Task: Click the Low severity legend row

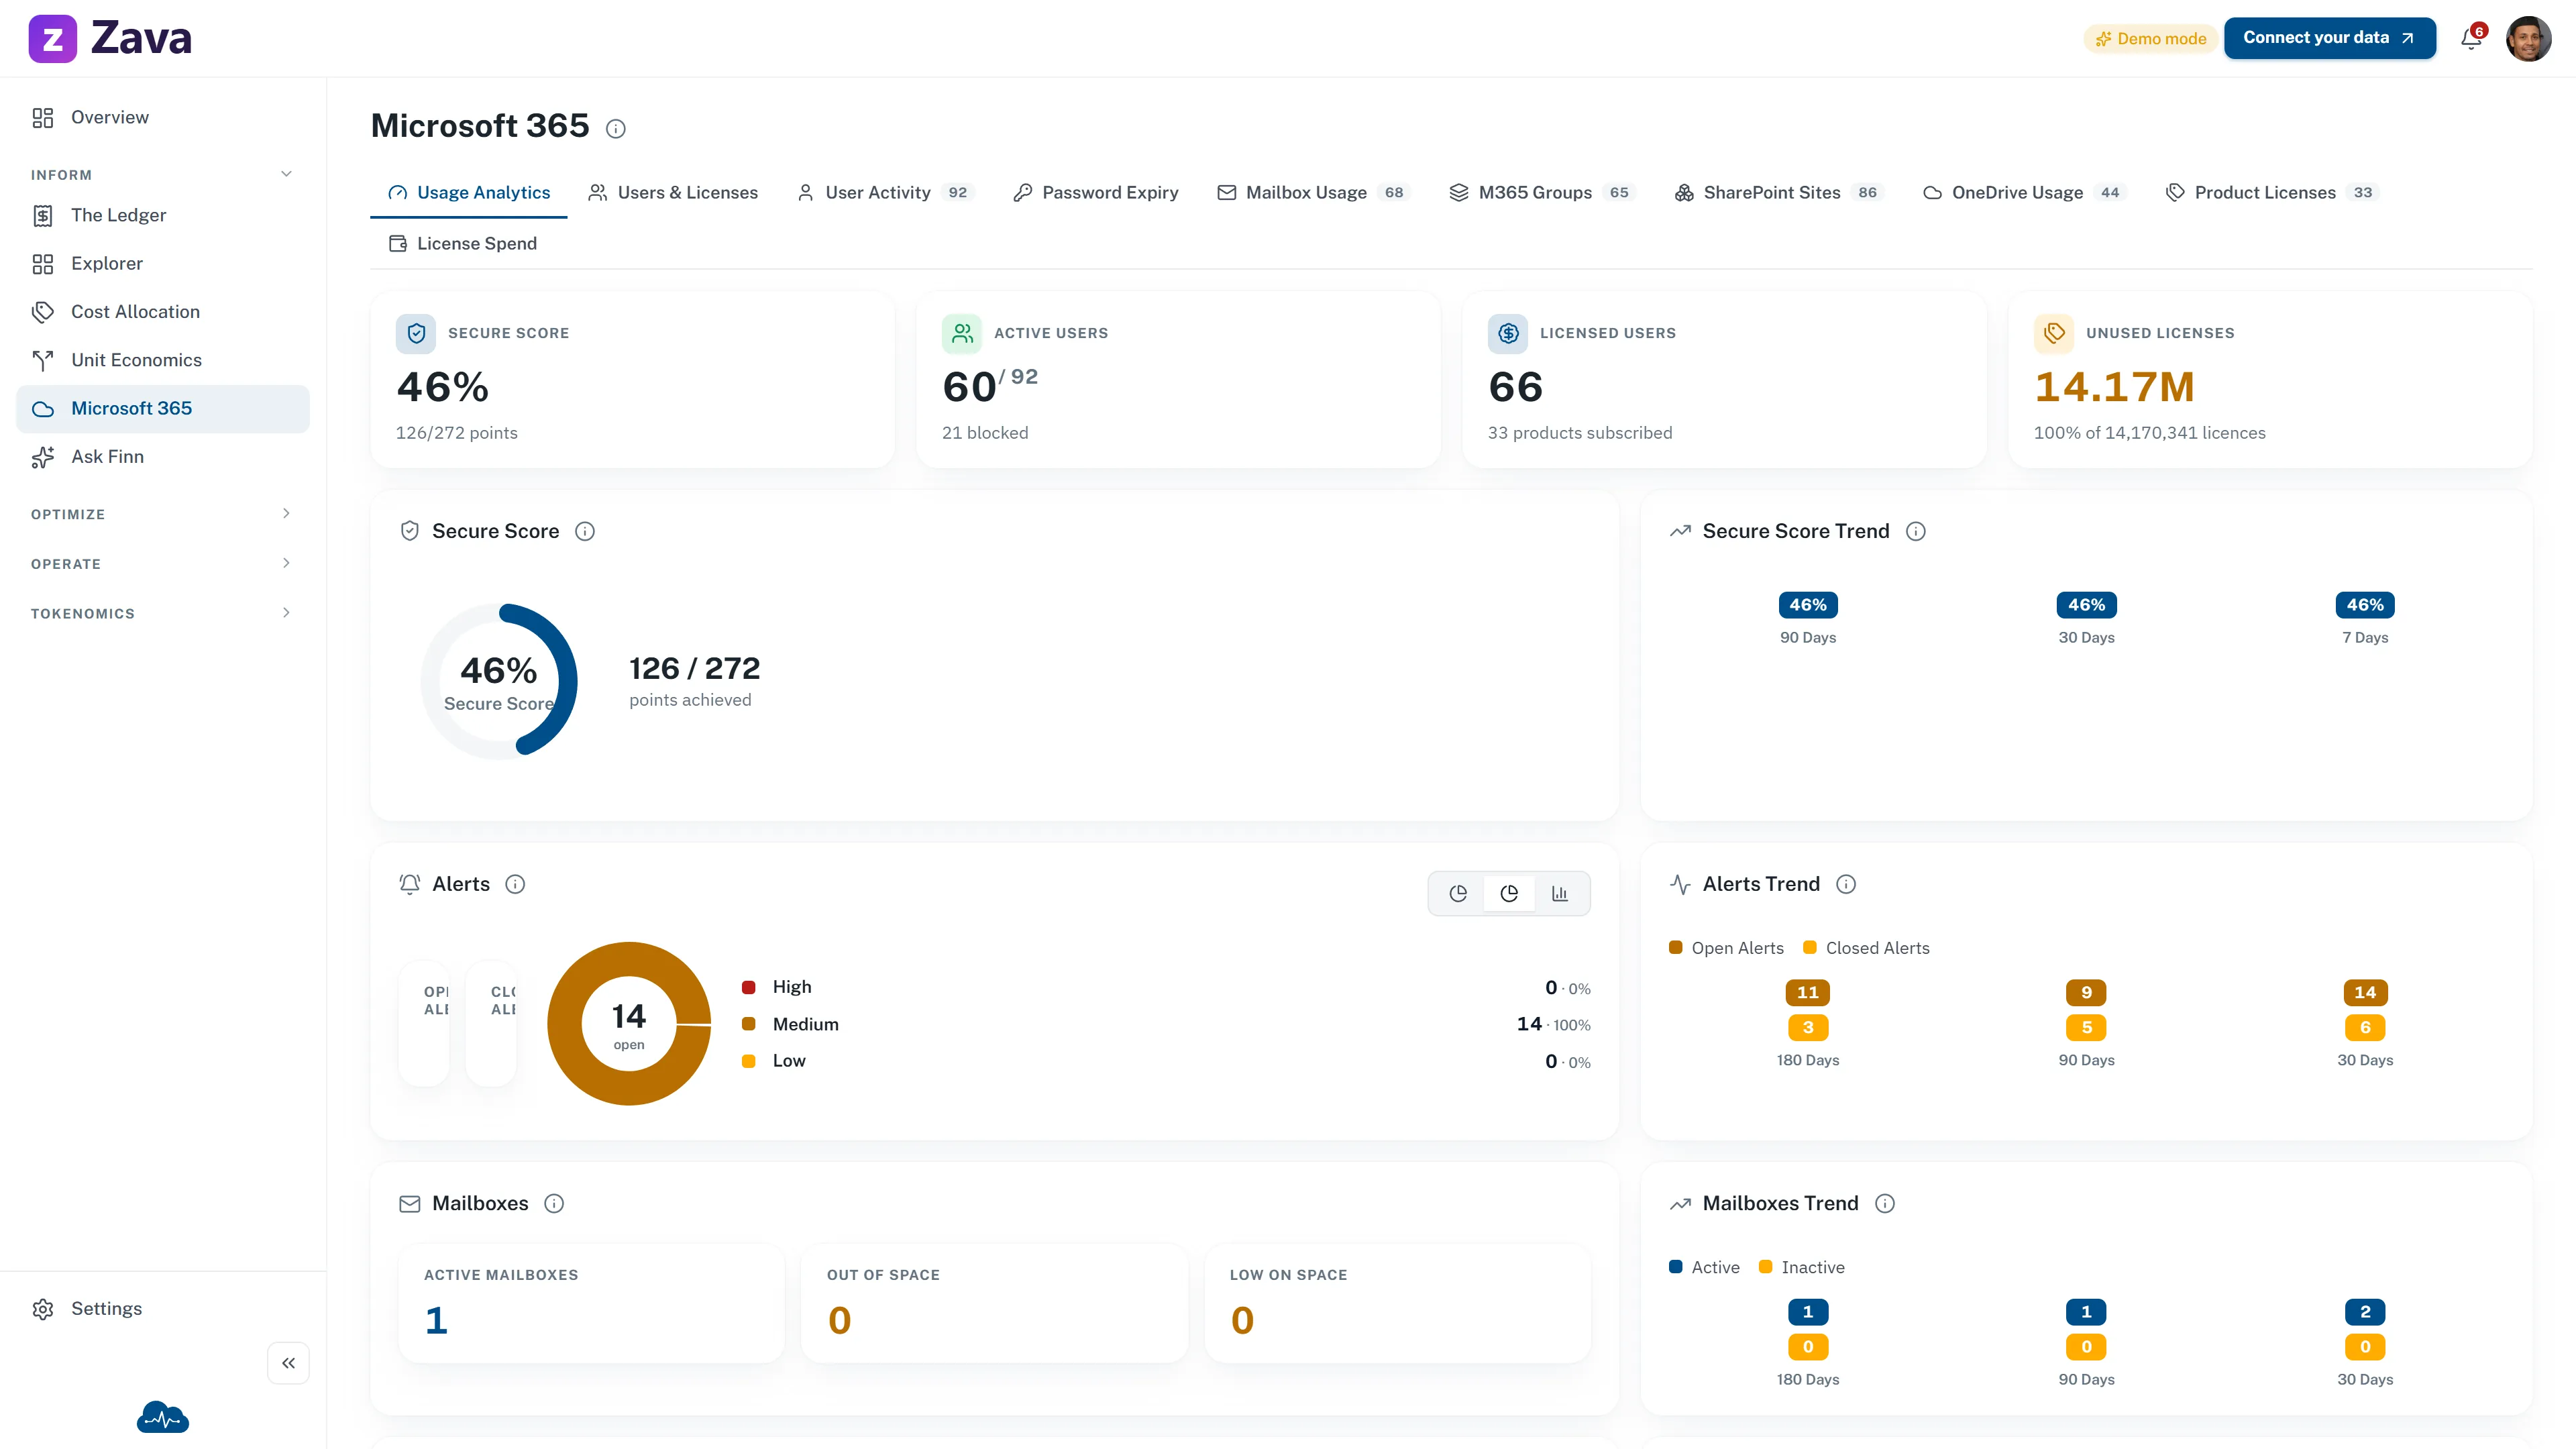Action: tap(1166, 1061)
